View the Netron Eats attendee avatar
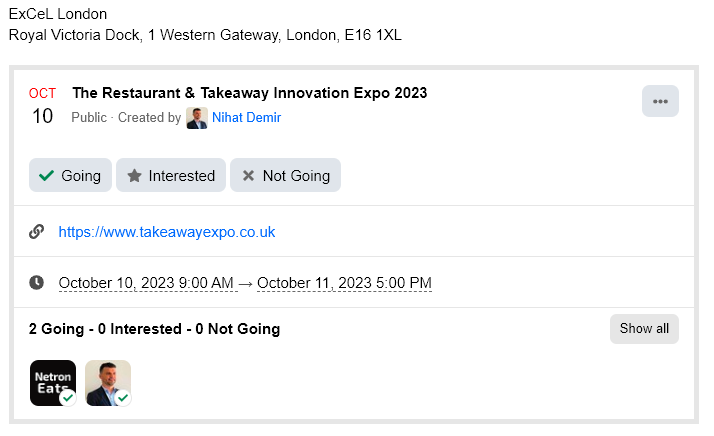 coord(53,382)
